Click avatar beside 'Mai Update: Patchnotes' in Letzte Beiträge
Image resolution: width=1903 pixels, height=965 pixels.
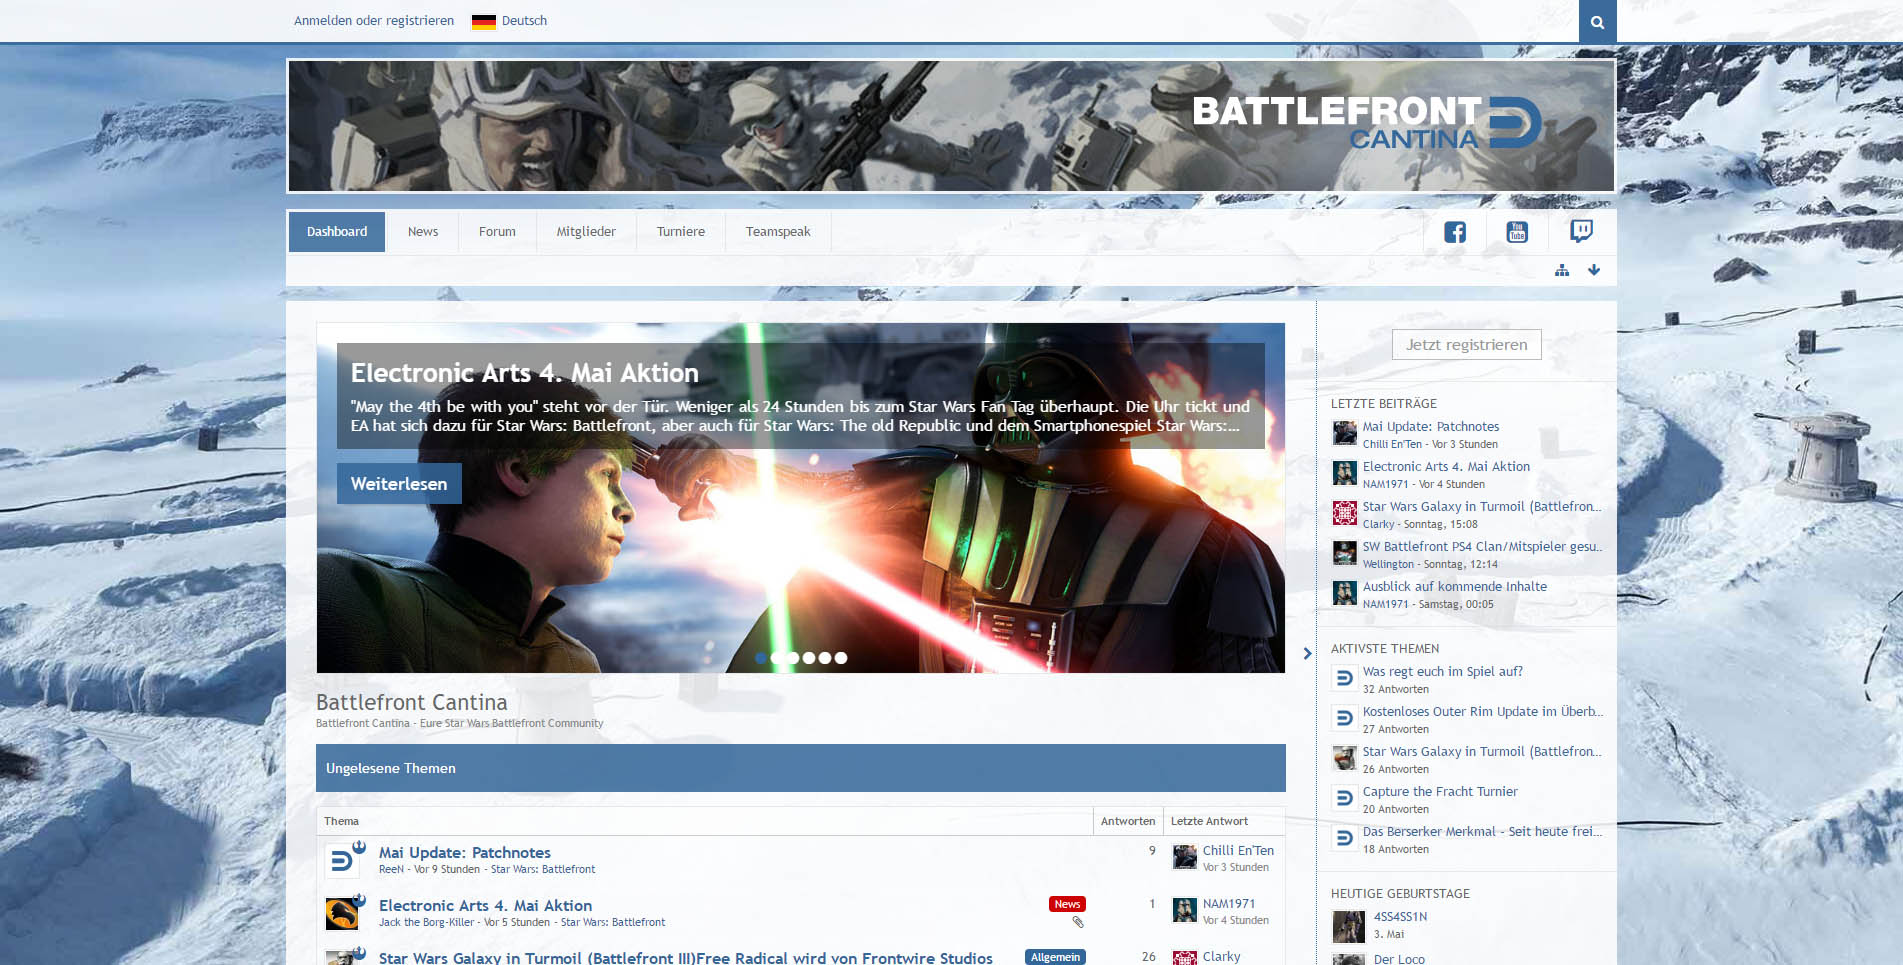1345,433
